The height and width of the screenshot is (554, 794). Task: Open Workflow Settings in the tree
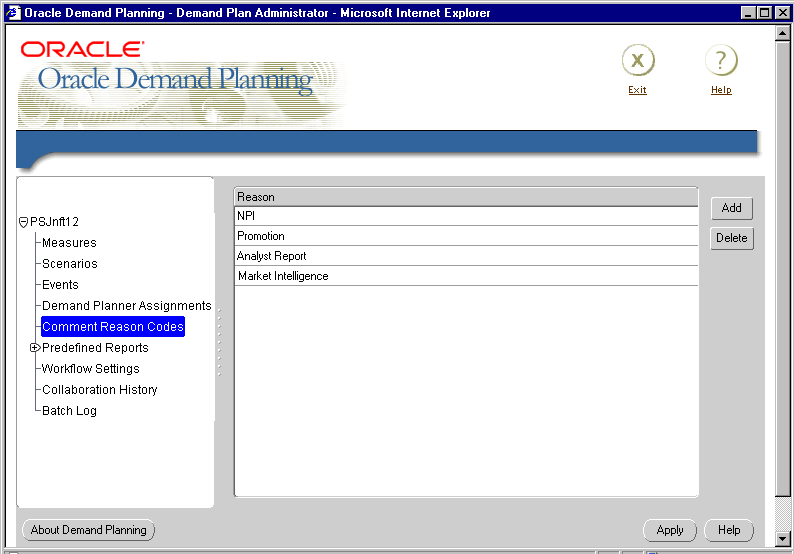pyautogui.click(x=91, y=369)
